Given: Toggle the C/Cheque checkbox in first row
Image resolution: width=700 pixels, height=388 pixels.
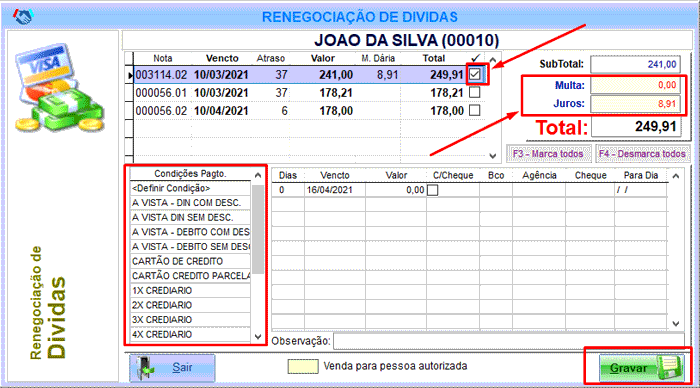Looking at the screenshot, I should coord(432,190).
